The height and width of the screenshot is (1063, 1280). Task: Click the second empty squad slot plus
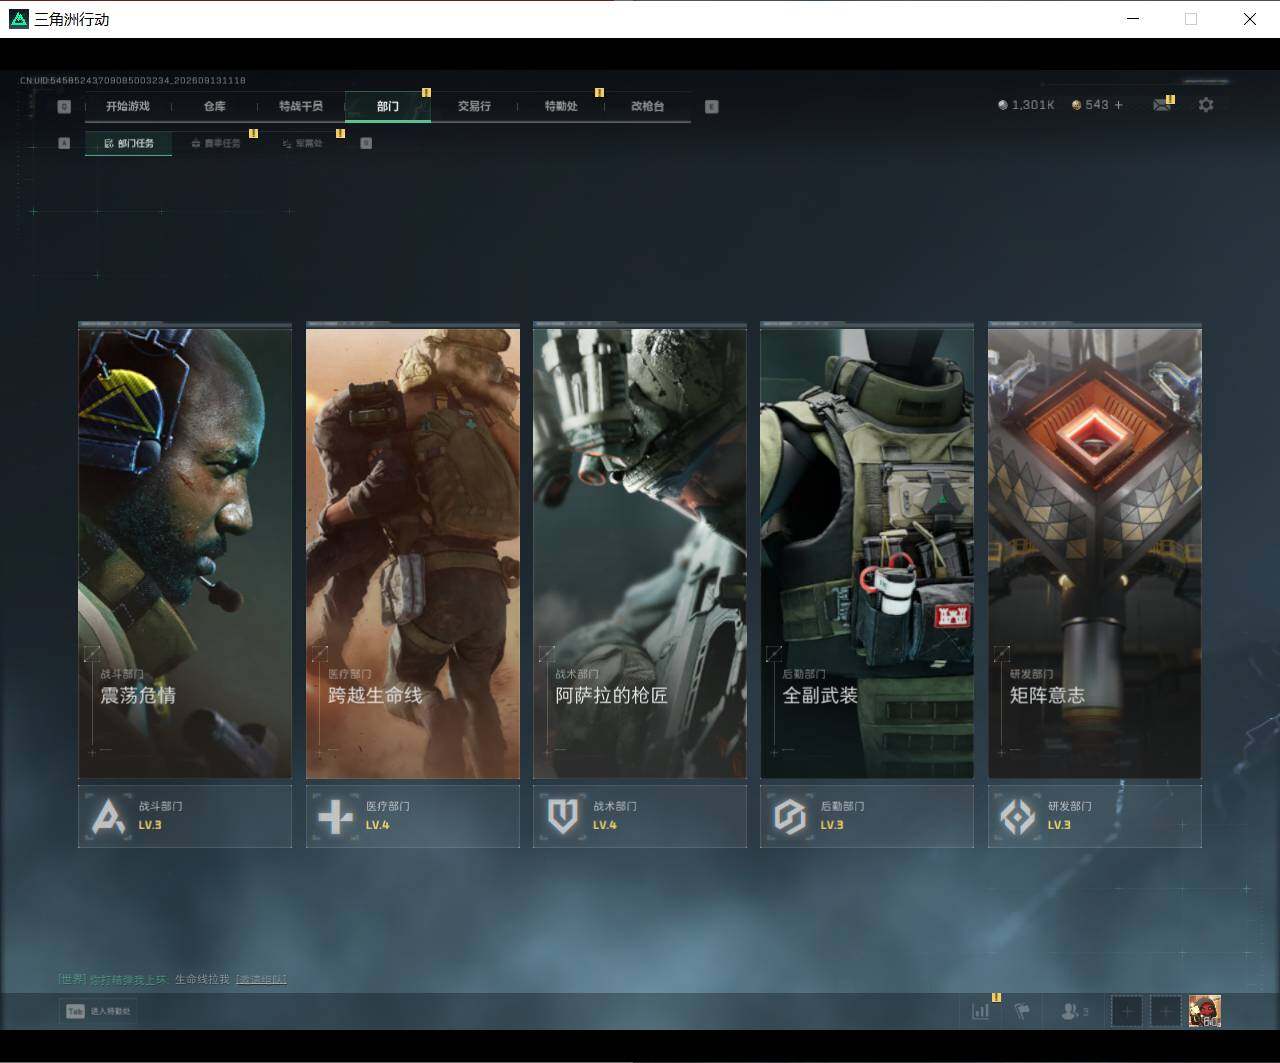pos(1165,1011)
